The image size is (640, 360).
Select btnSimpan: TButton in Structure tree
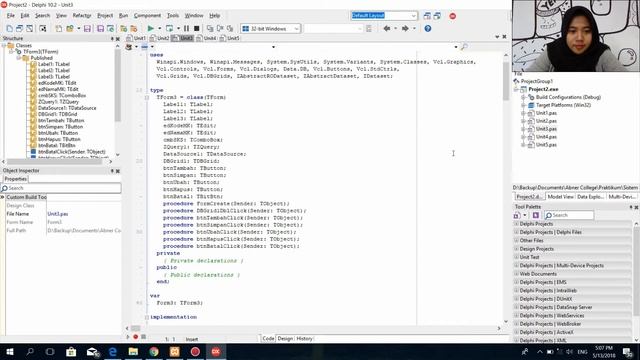(x=60, y=127)
